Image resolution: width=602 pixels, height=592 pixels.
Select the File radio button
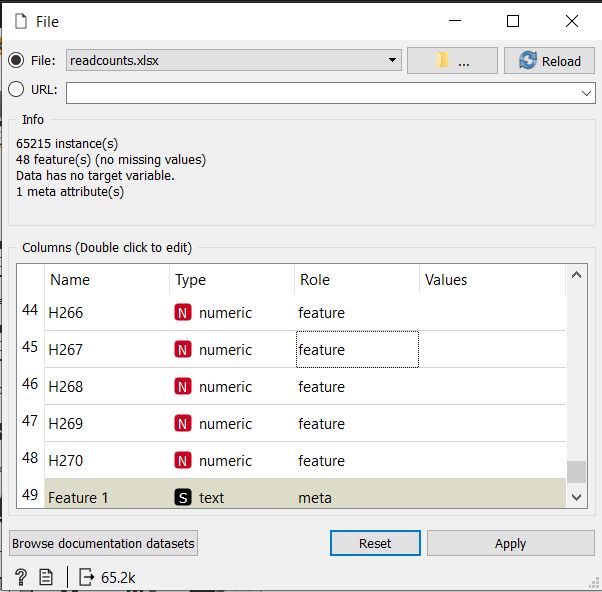tap(16, 60)
